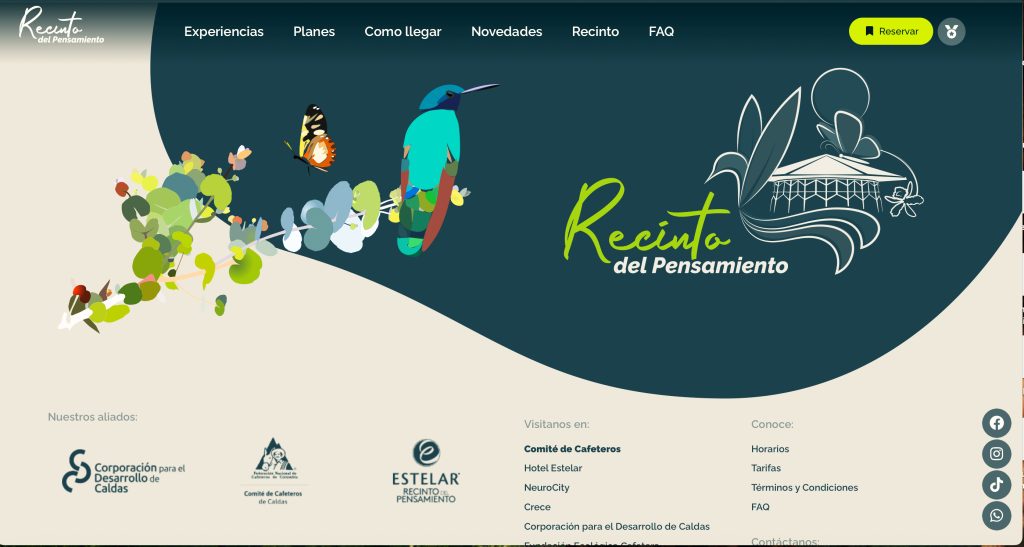
Task: Click the Recinto del Pensamiento header logo
Action: tap(61, 26)
